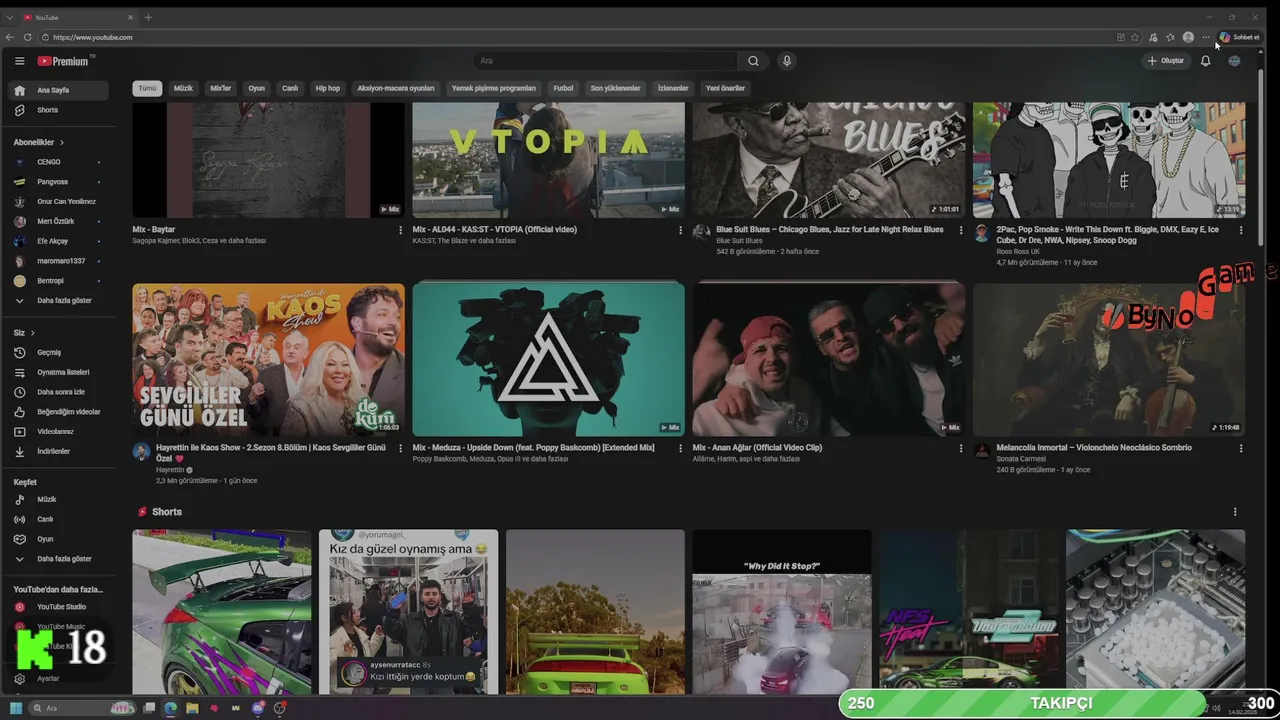Screen dimensions: 1280x720
Task: Open a new browser tab
Action: pyautogui.click(x=148, y=17)
